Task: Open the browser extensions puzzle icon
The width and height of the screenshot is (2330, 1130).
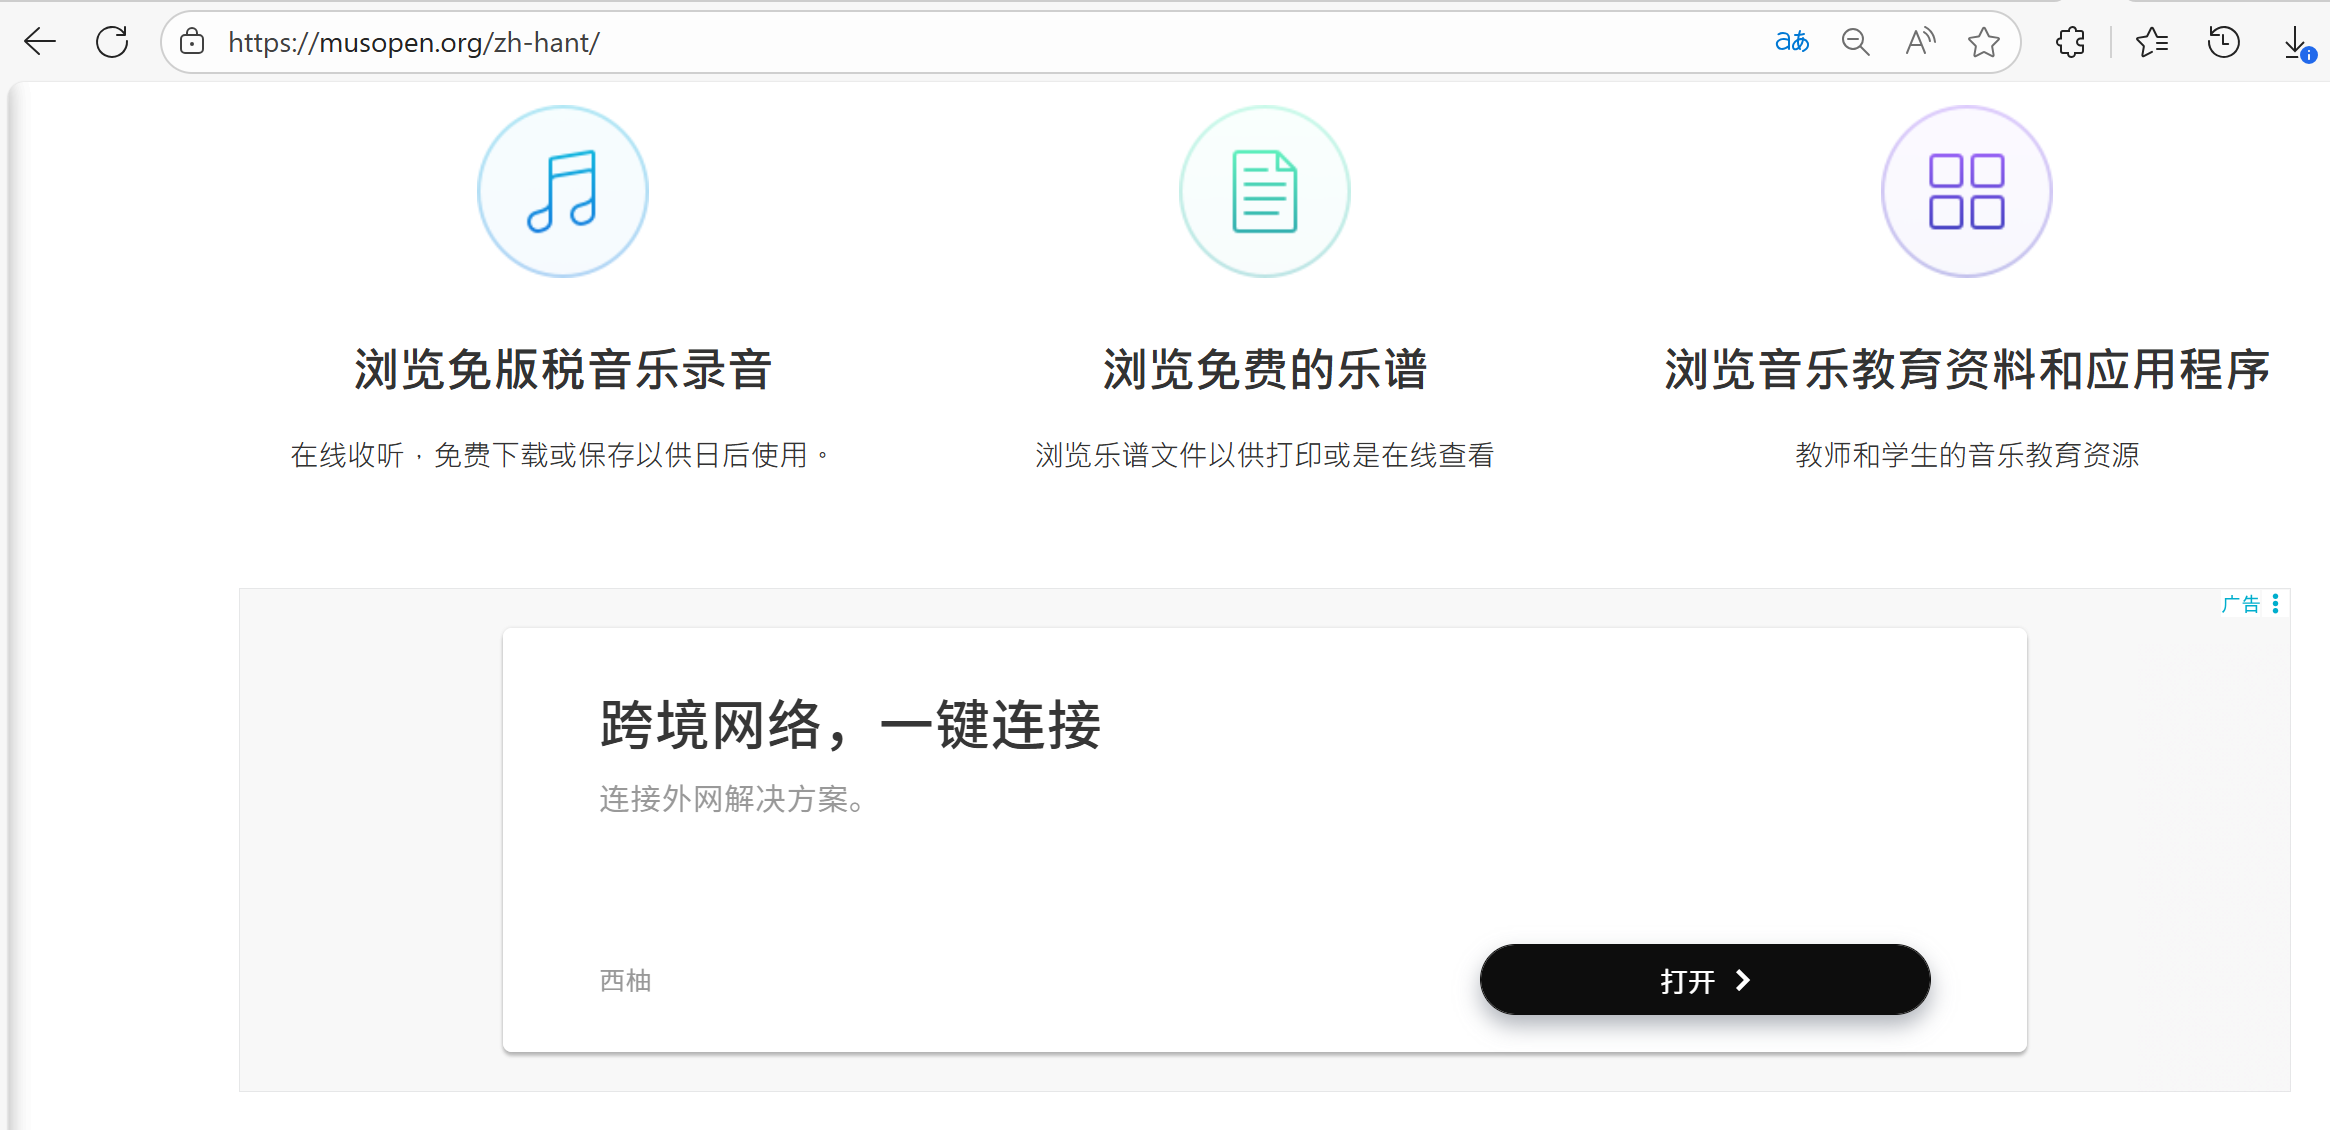Action: (2070, 42)
